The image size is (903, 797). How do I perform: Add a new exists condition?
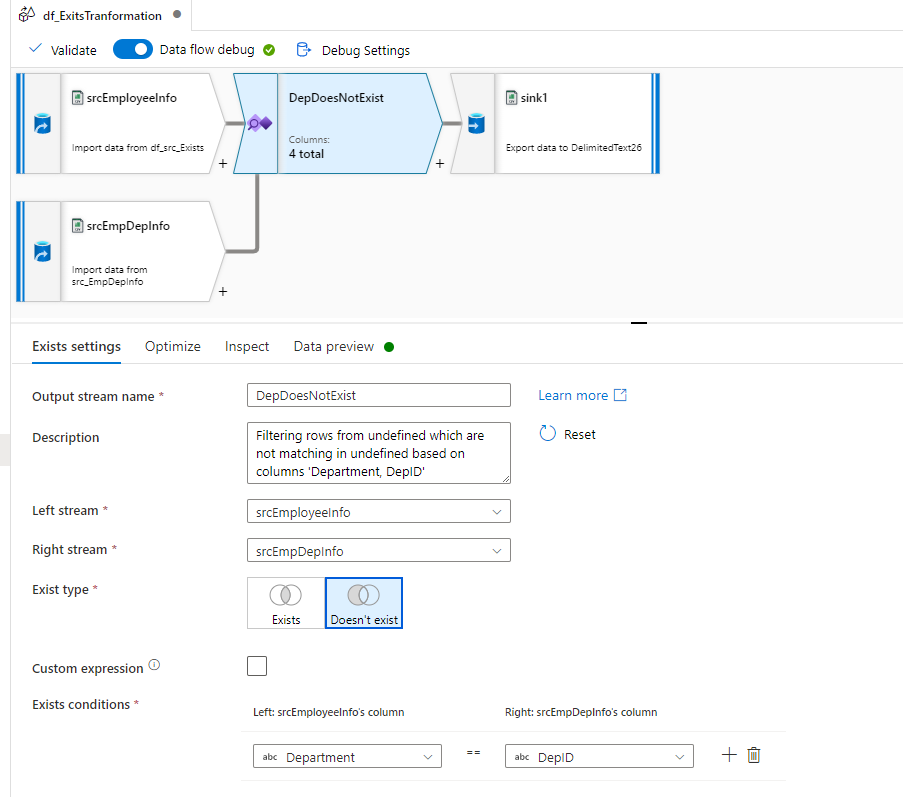(729, 755)
